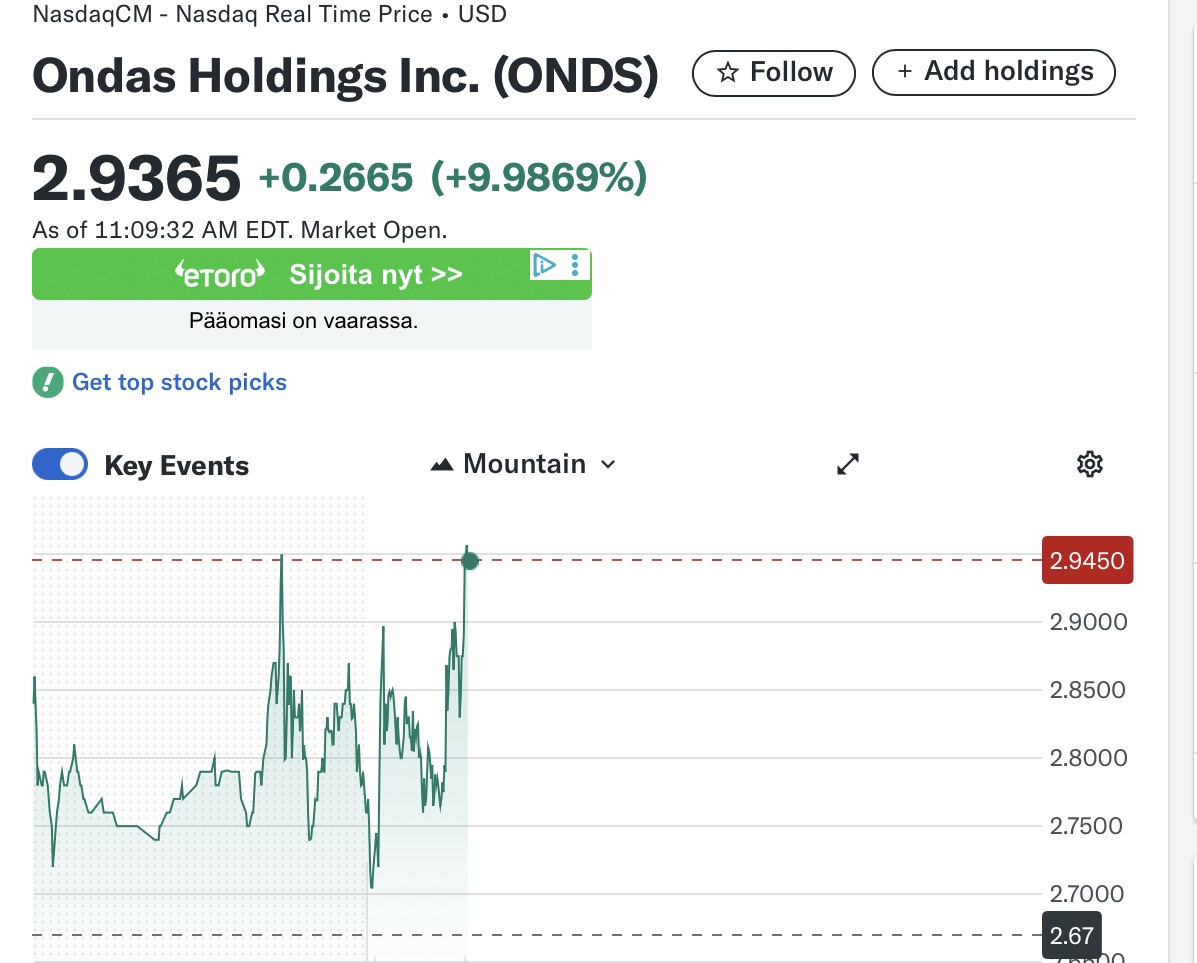Click the 2.67 previous close label
This screenshot has height=963, width=1197.
pyautogui.click(x=1071, y=936)
